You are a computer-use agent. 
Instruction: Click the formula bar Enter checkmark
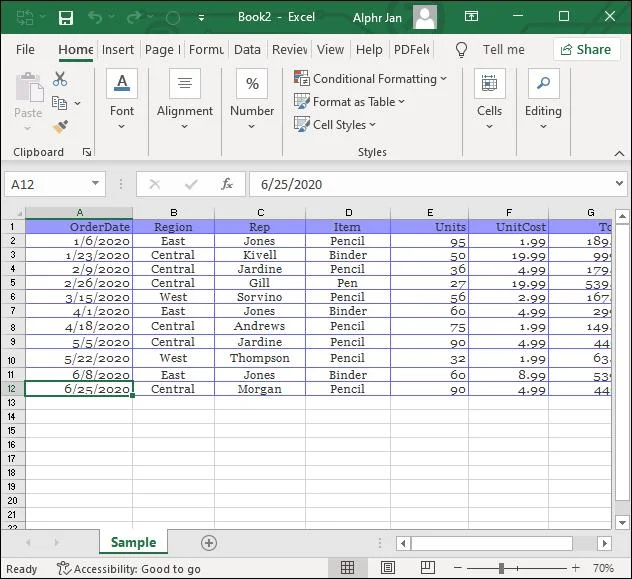(x=191, y=185)
